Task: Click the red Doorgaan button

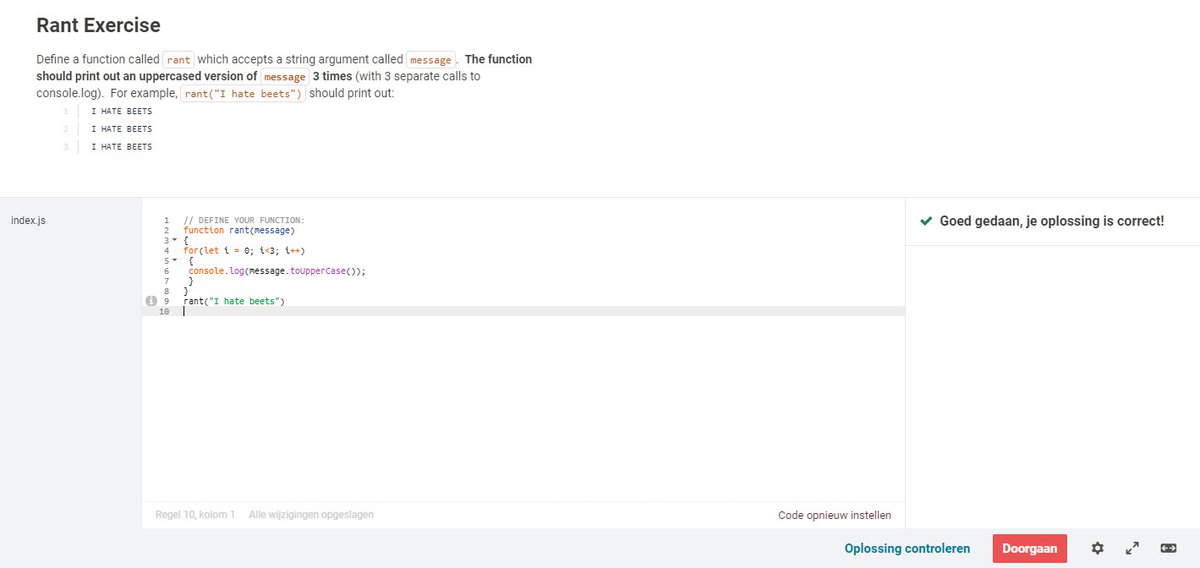Action: 1029,548
